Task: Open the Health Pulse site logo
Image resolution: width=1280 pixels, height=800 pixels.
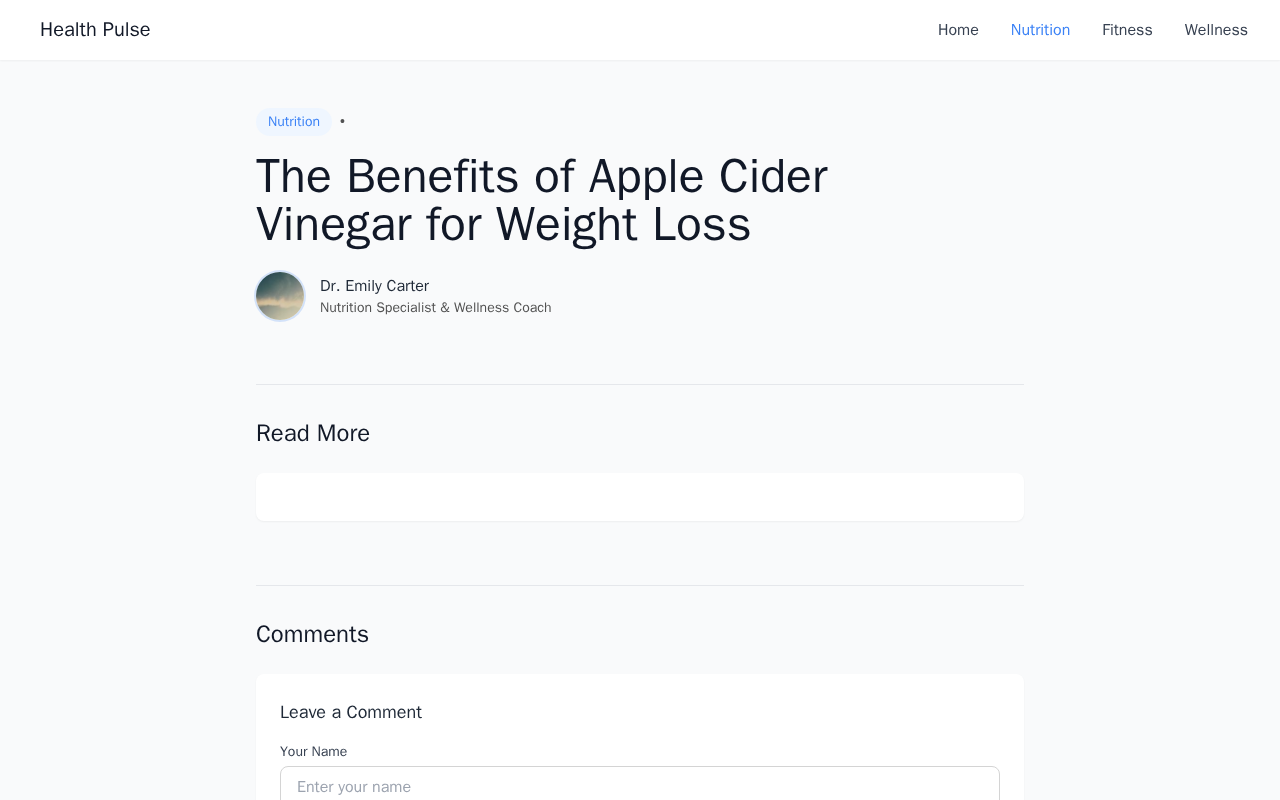Action: 95,30
